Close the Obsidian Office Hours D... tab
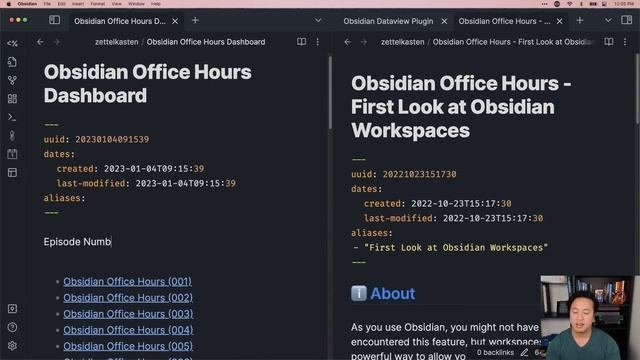Image resolution: width=640 pixels, height=360 pixels. coord(175,21)
